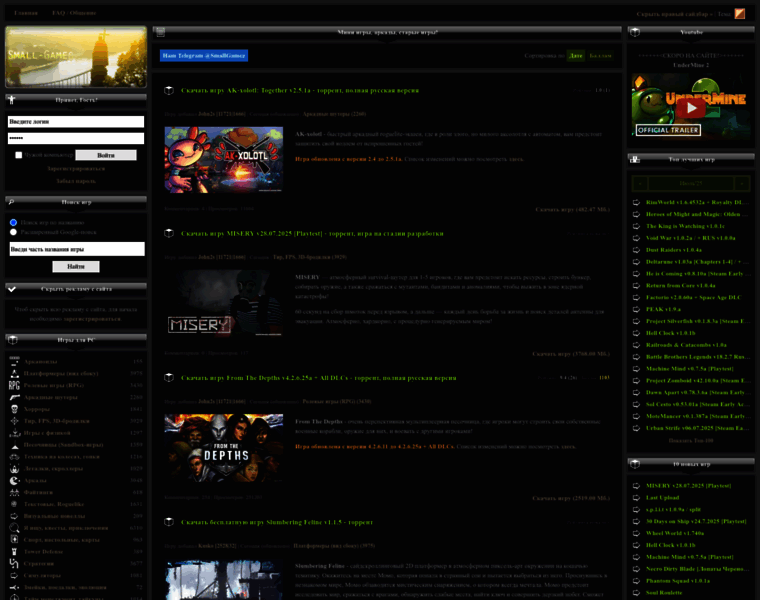Click the cube icon beside From The Depths title
The width and height of the screenshot is (760, 600).
pos(169,378)
